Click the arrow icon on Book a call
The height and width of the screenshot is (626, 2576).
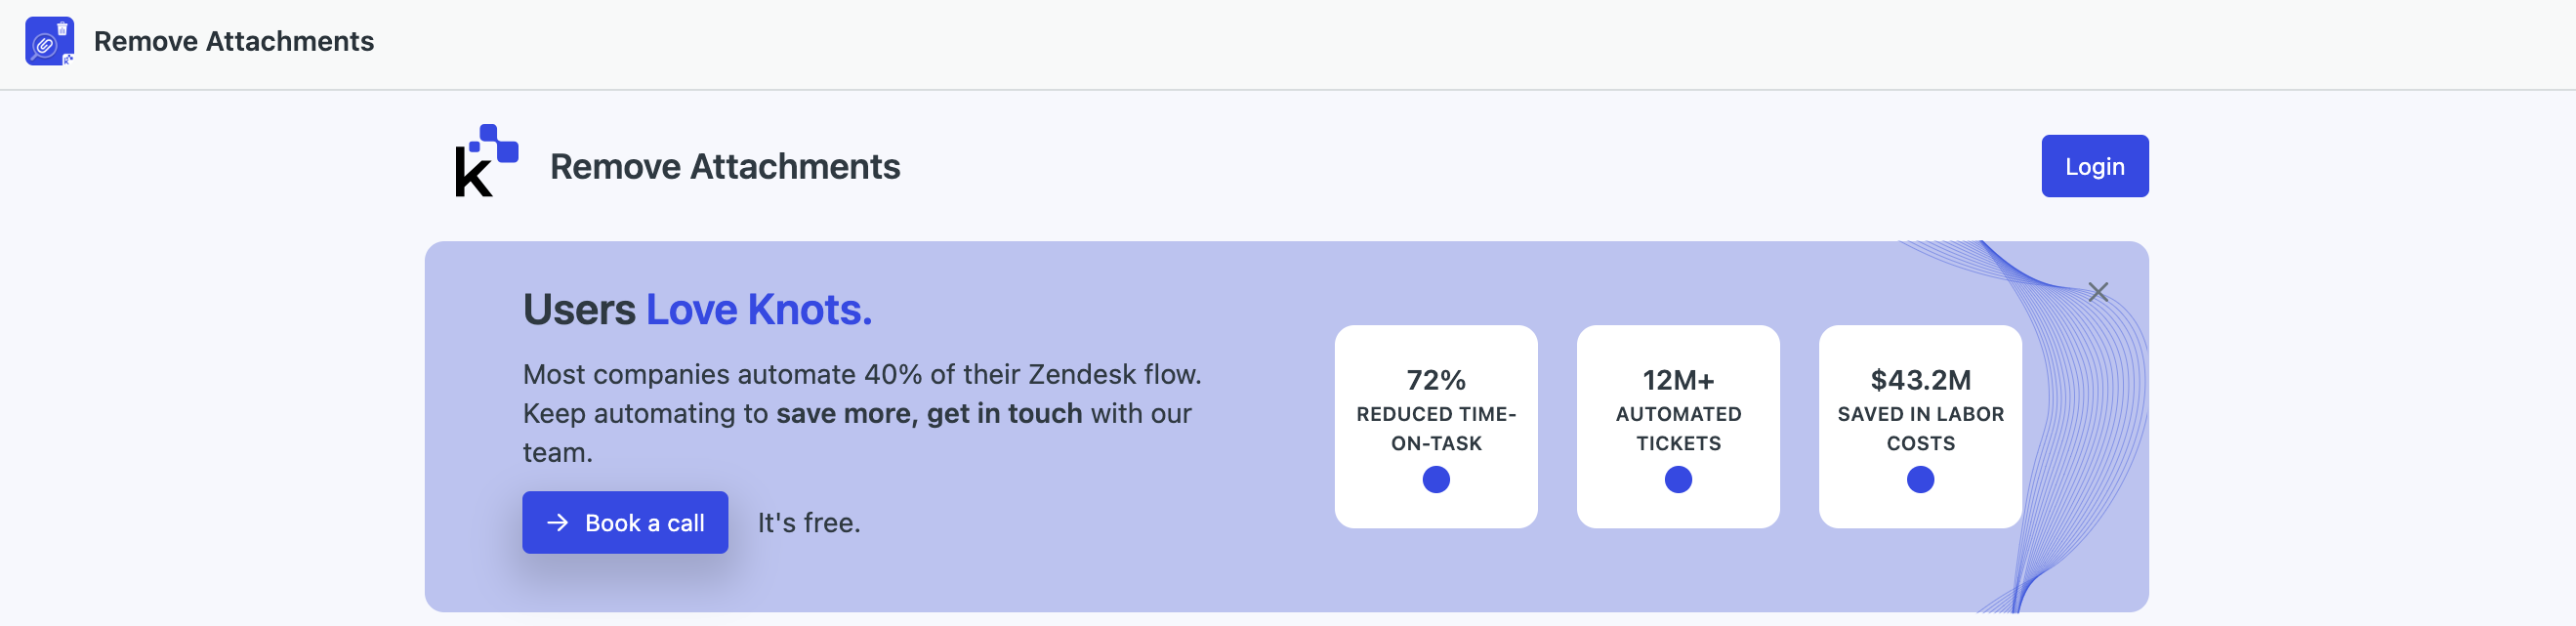coord(557,522)
